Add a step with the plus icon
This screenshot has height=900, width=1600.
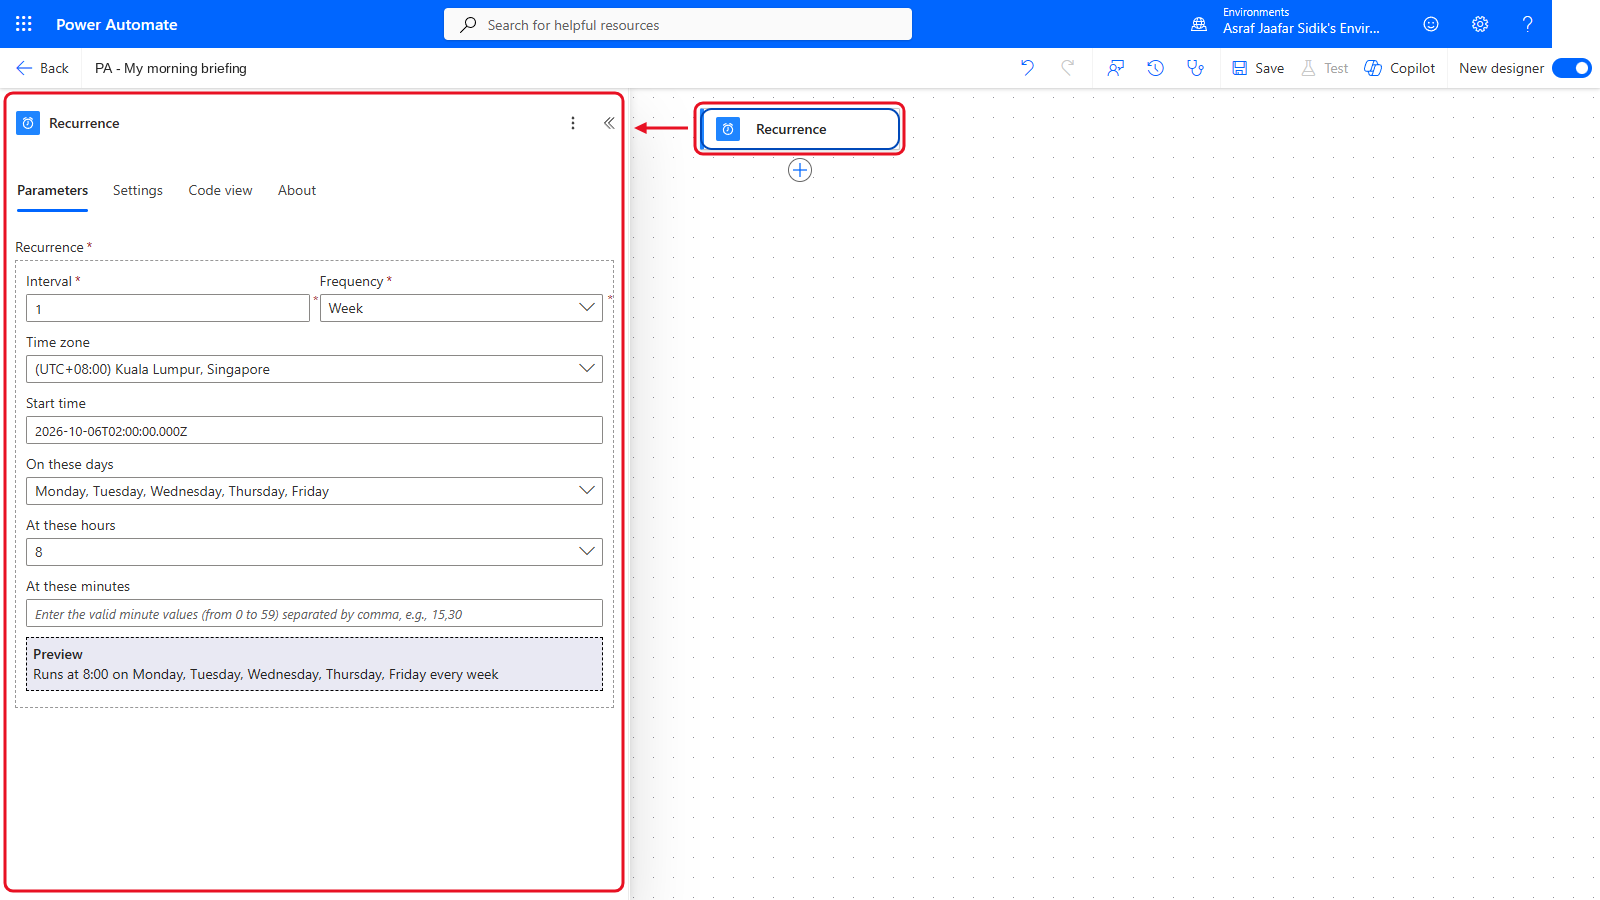[800, 170]
